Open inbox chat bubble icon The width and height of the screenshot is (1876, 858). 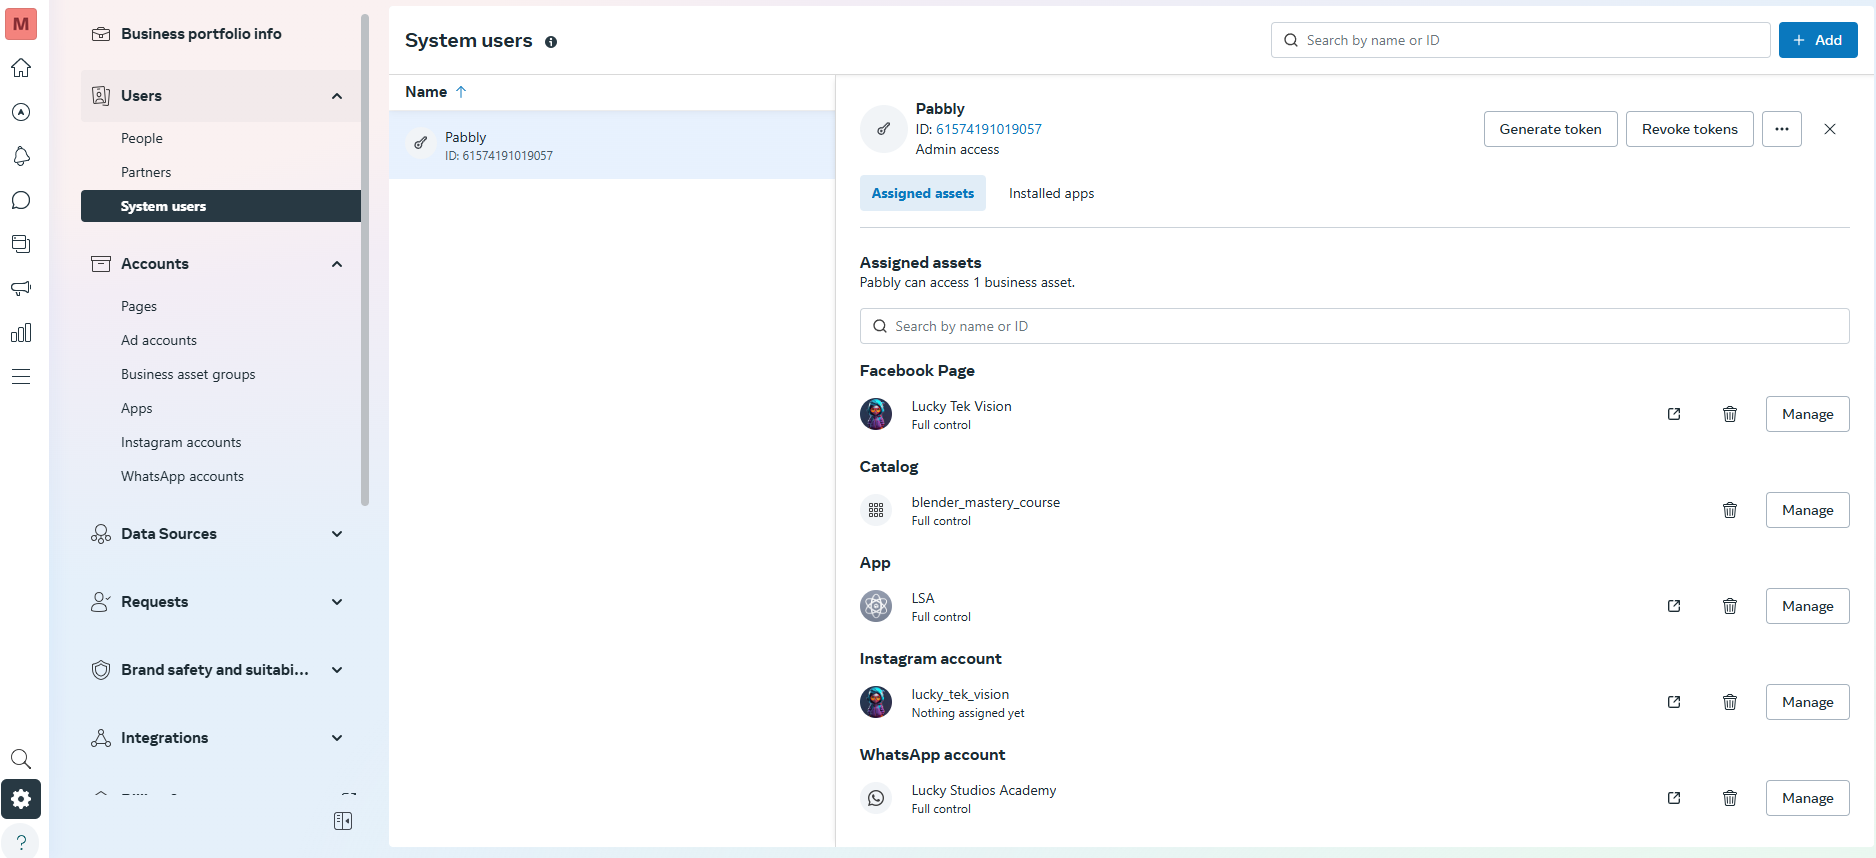(21, 200)
